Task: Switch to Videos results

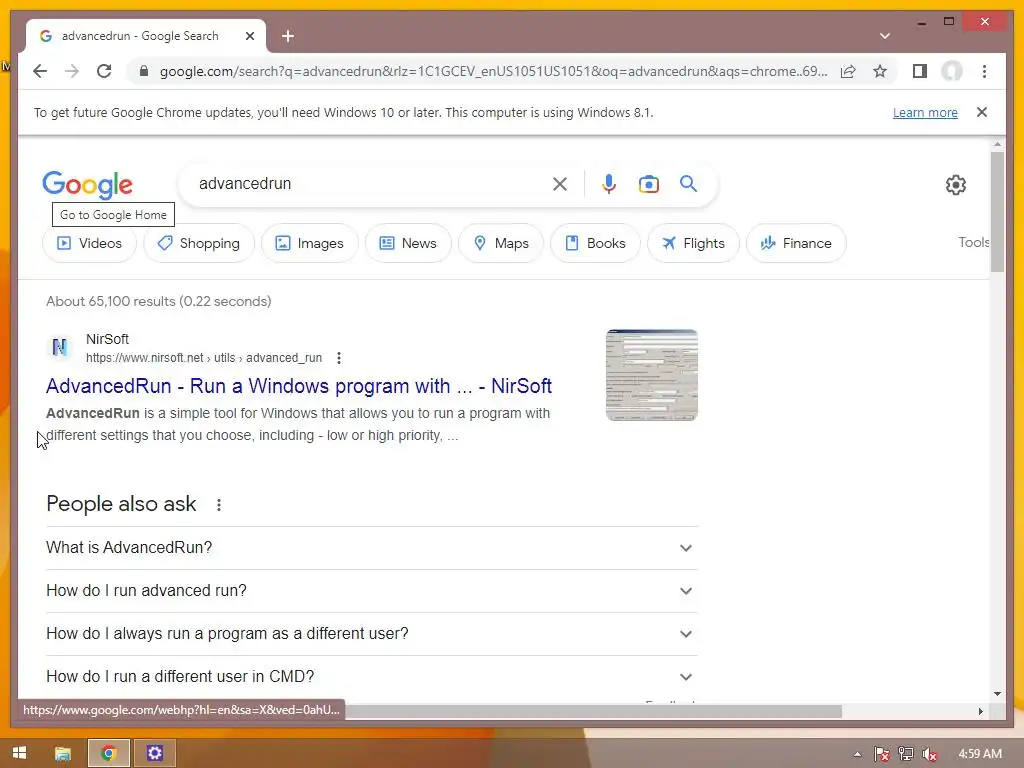Action: coord(89,243)
